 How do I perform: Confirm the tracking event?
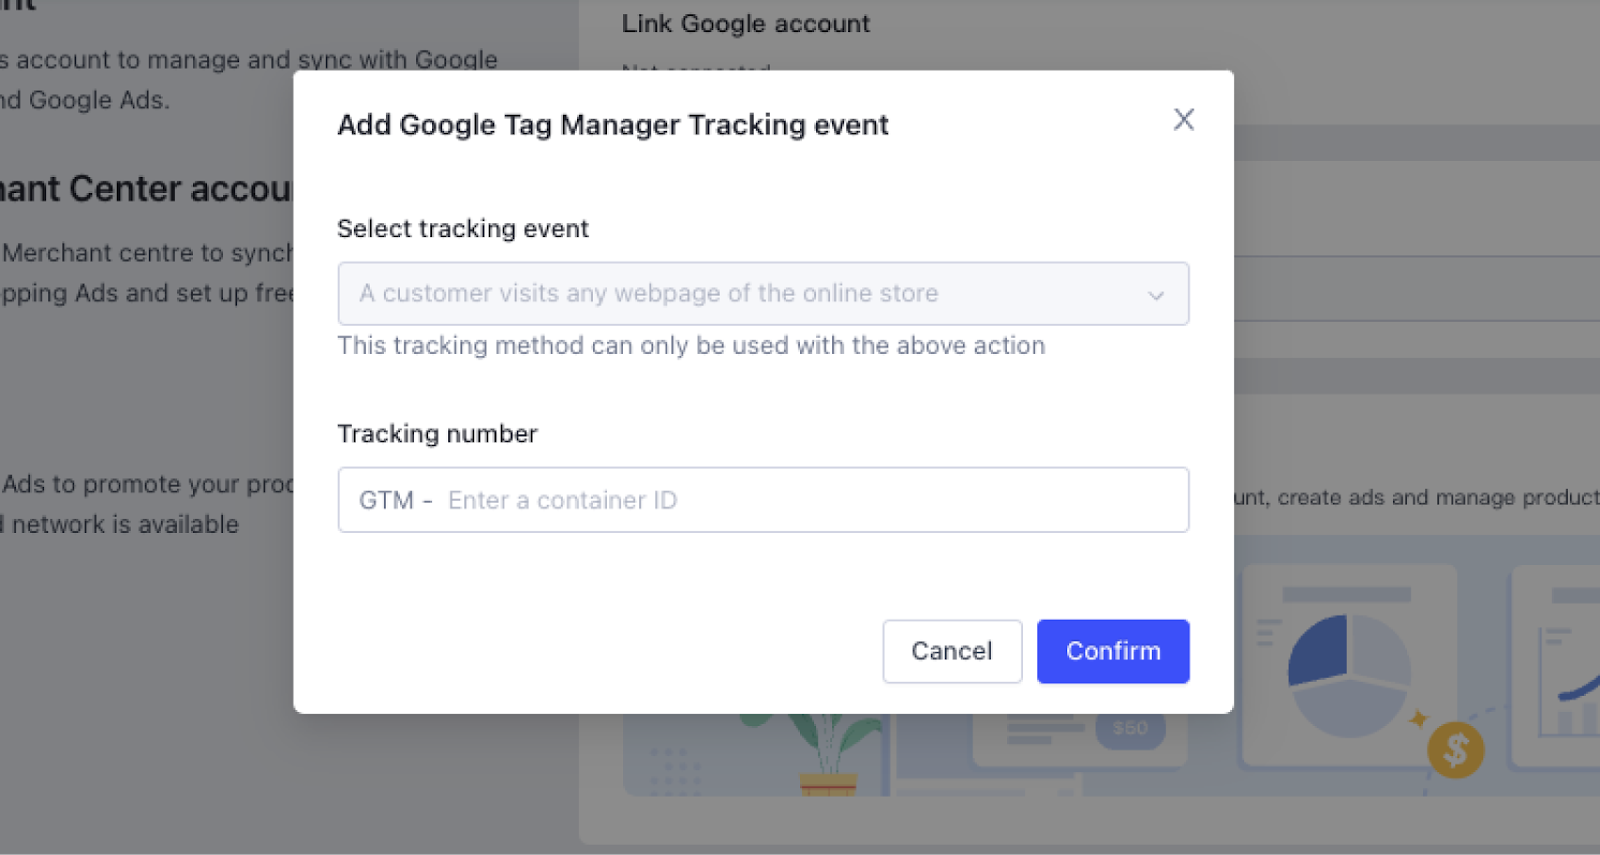[x=1113, y=651]
